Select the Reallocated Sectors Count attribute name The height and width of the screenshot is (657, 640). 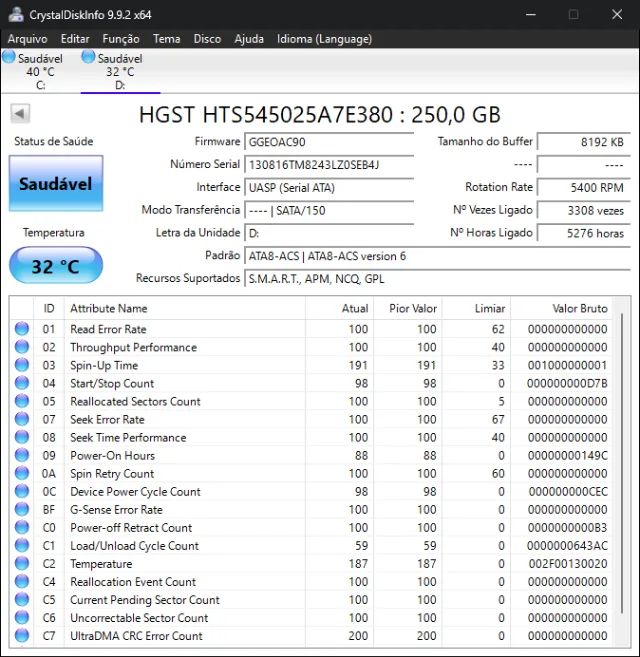[135, 401]
